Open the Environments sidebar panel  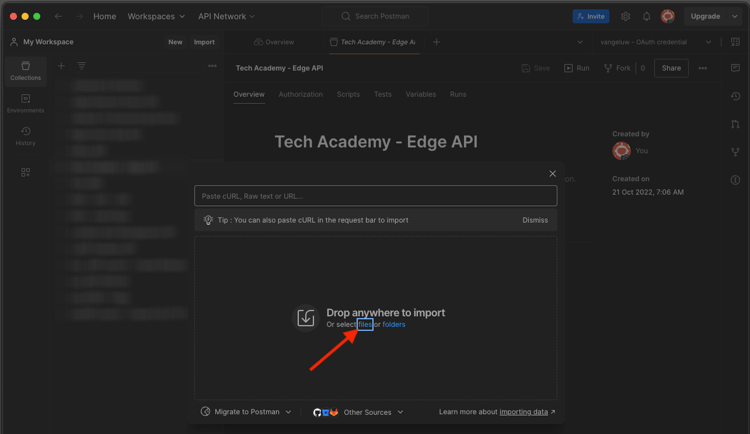click(25, 103)
